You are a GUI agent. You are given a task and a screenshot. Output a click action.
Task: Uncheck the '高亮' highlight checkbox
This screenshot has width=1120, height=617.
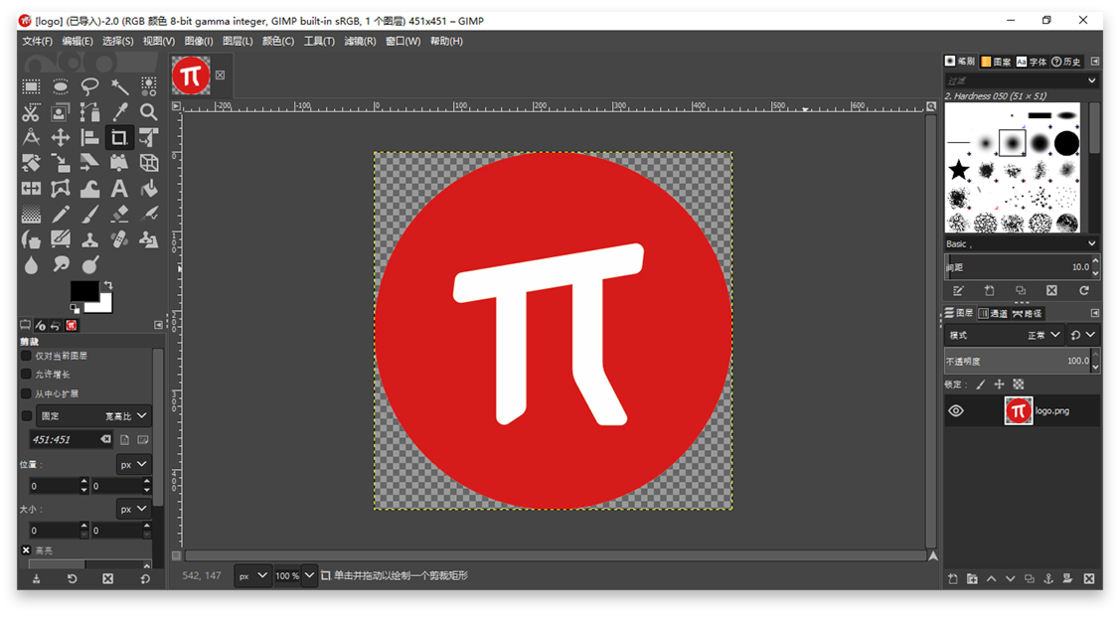[x=26, y=550]
